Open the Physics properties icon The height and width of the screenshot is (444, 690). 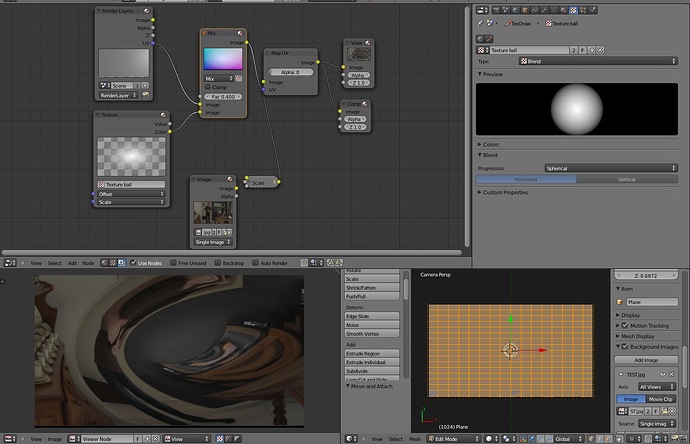[x=592, y=10]
